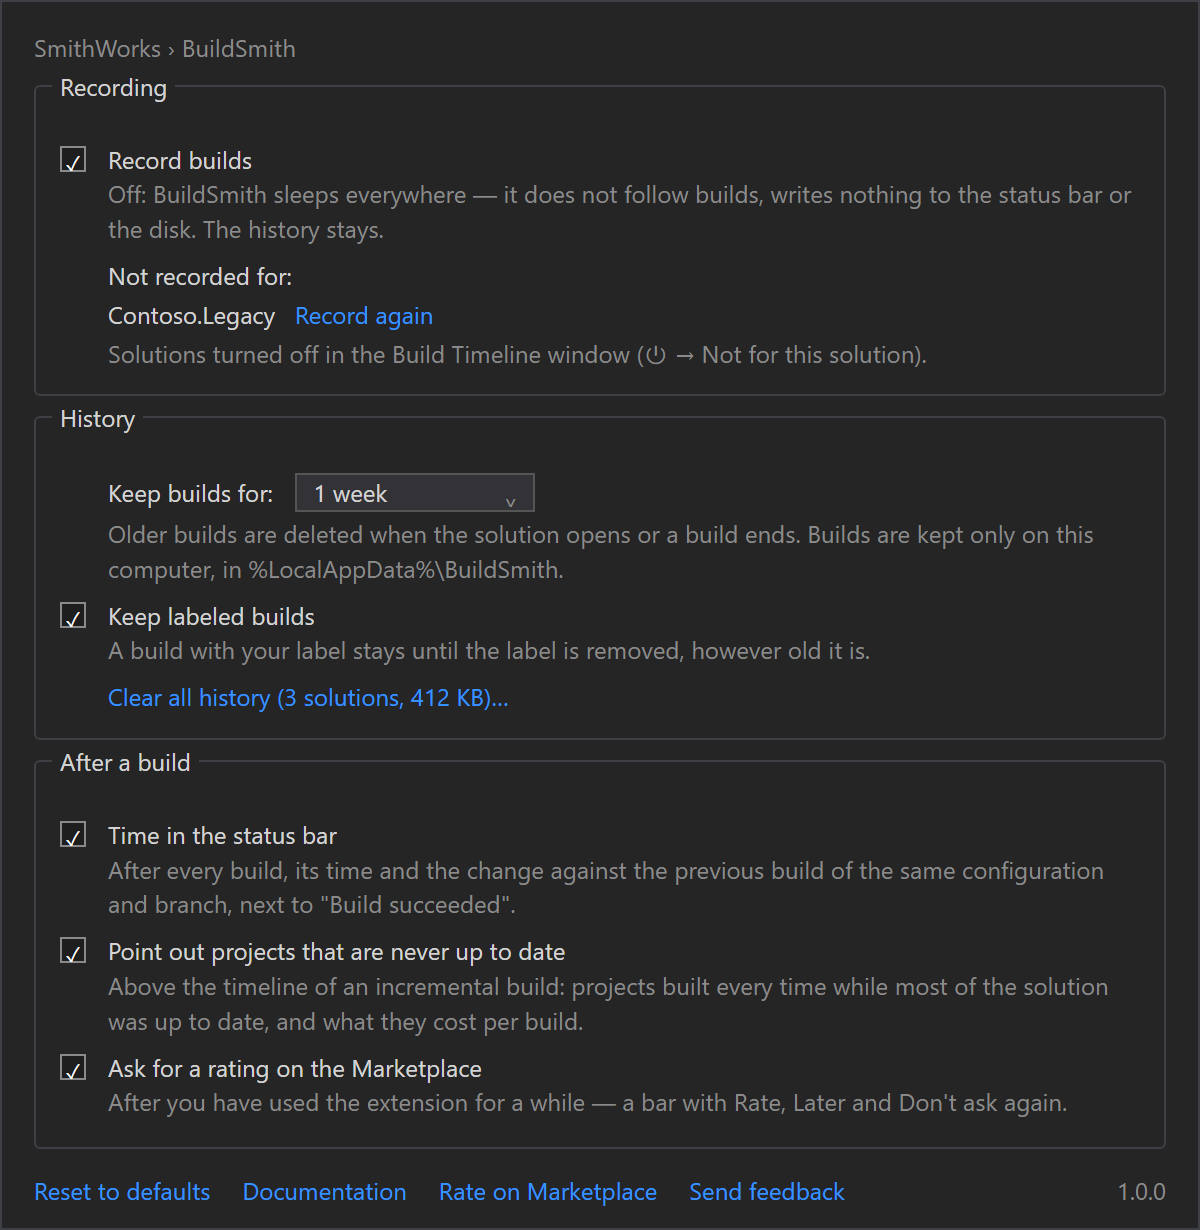
Task: Open the Documentation link
Action: [325, 1192]
